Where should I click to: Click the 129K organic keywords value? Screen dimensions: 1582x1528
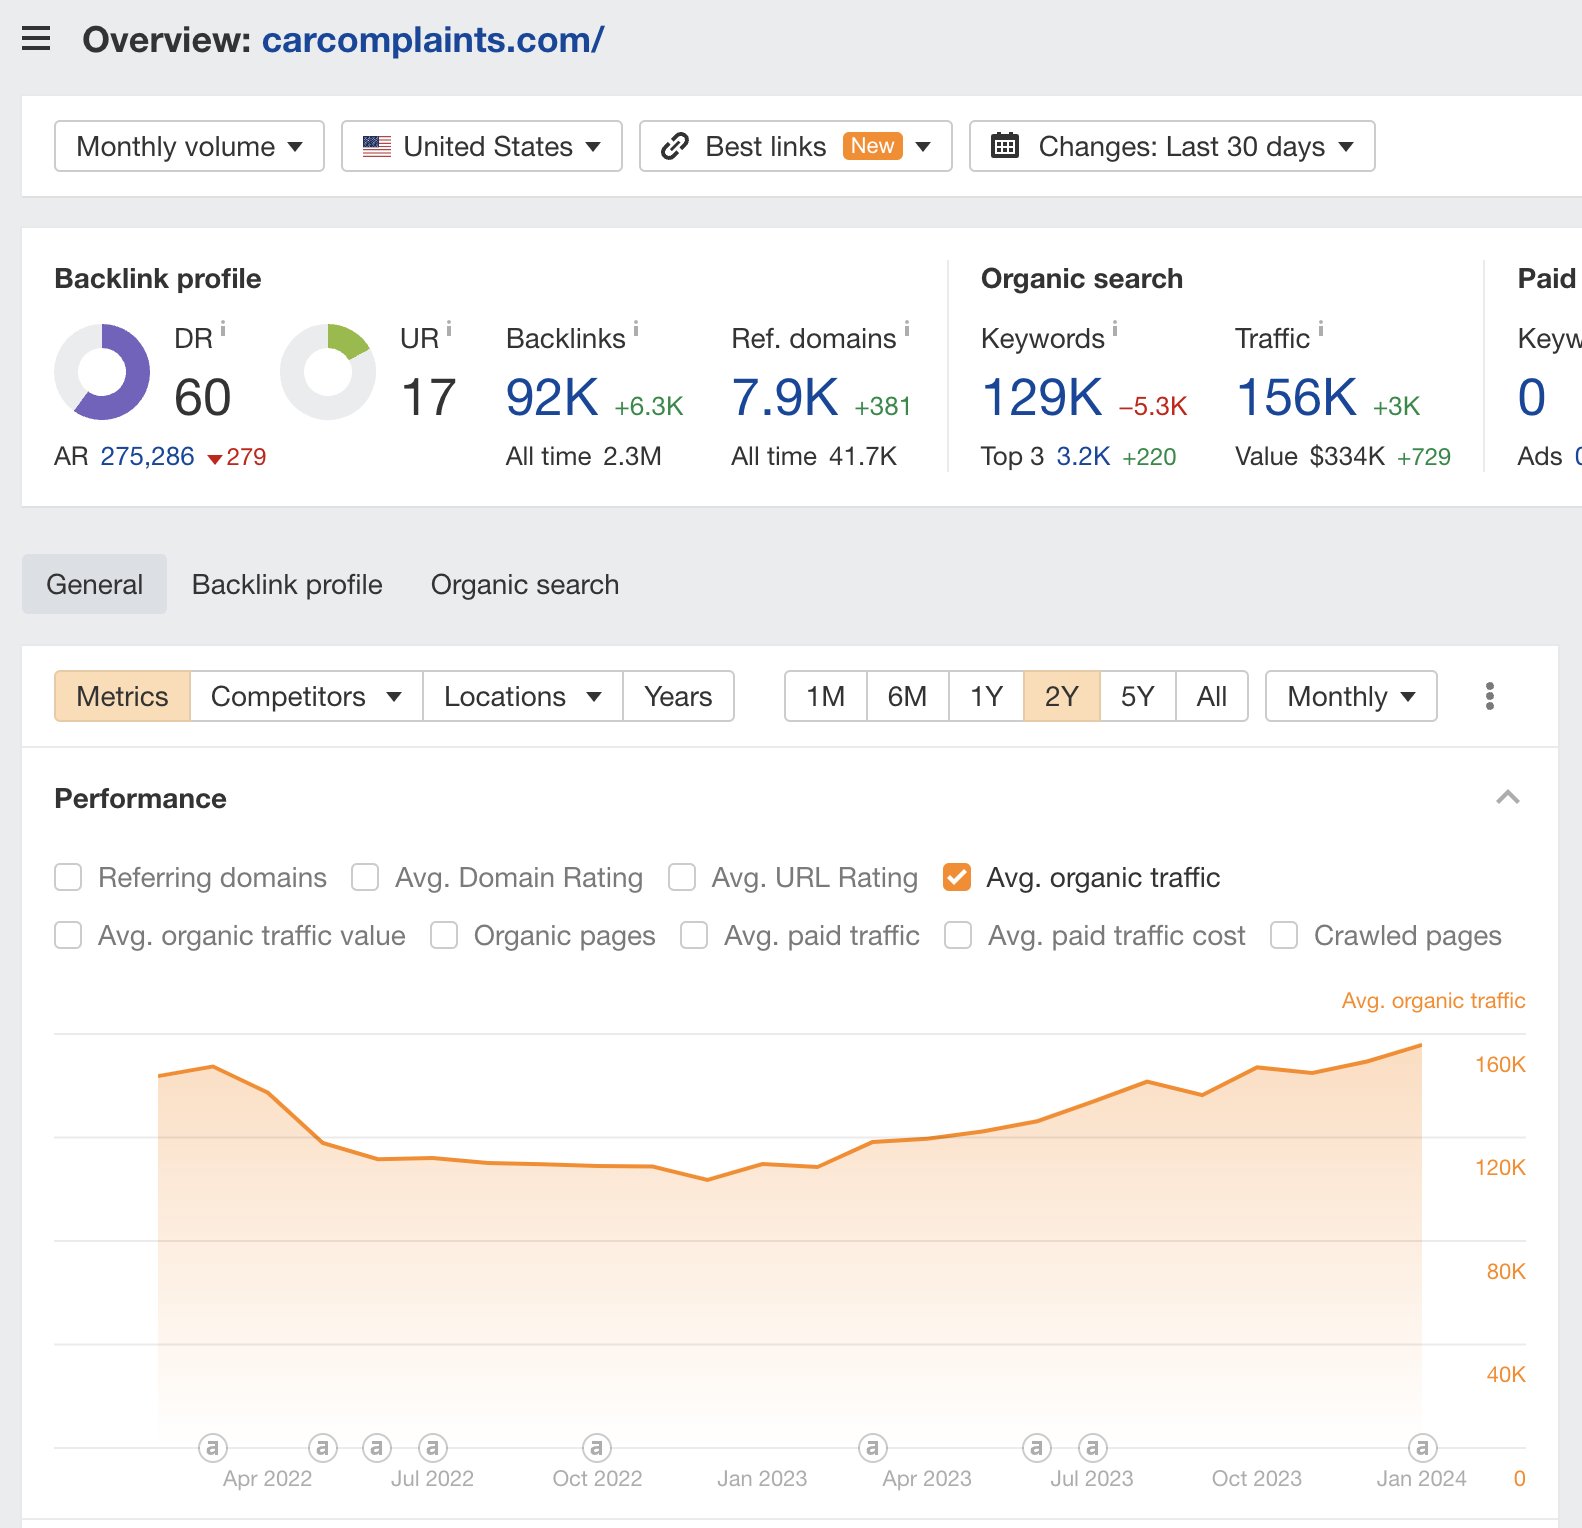(x=1042, y=397)
